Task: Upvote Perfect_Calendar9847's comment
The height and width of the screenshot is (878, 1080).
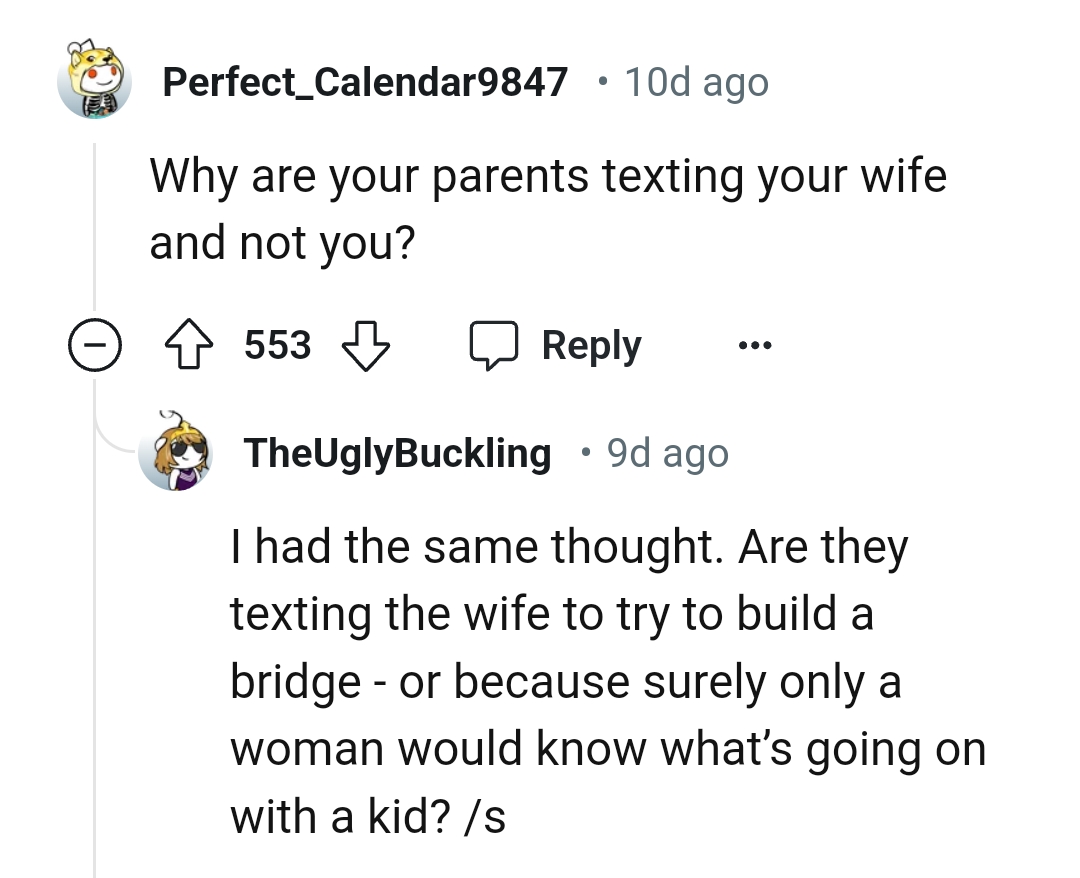Action: point(189,344)
